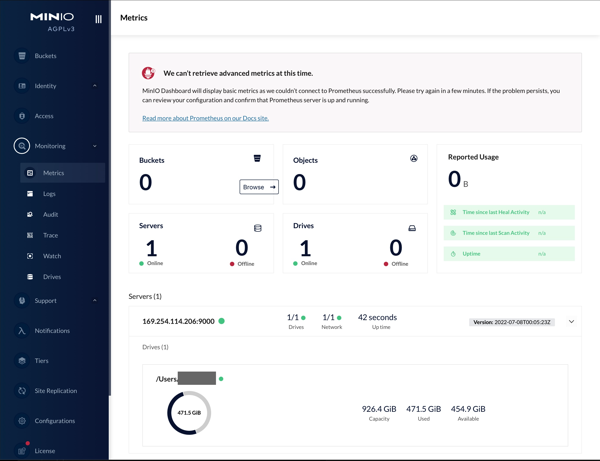The height and width of the screenshot is (461, 600).
Task: Click the Reported Usage 0 B value
Action: pos(458,179)
